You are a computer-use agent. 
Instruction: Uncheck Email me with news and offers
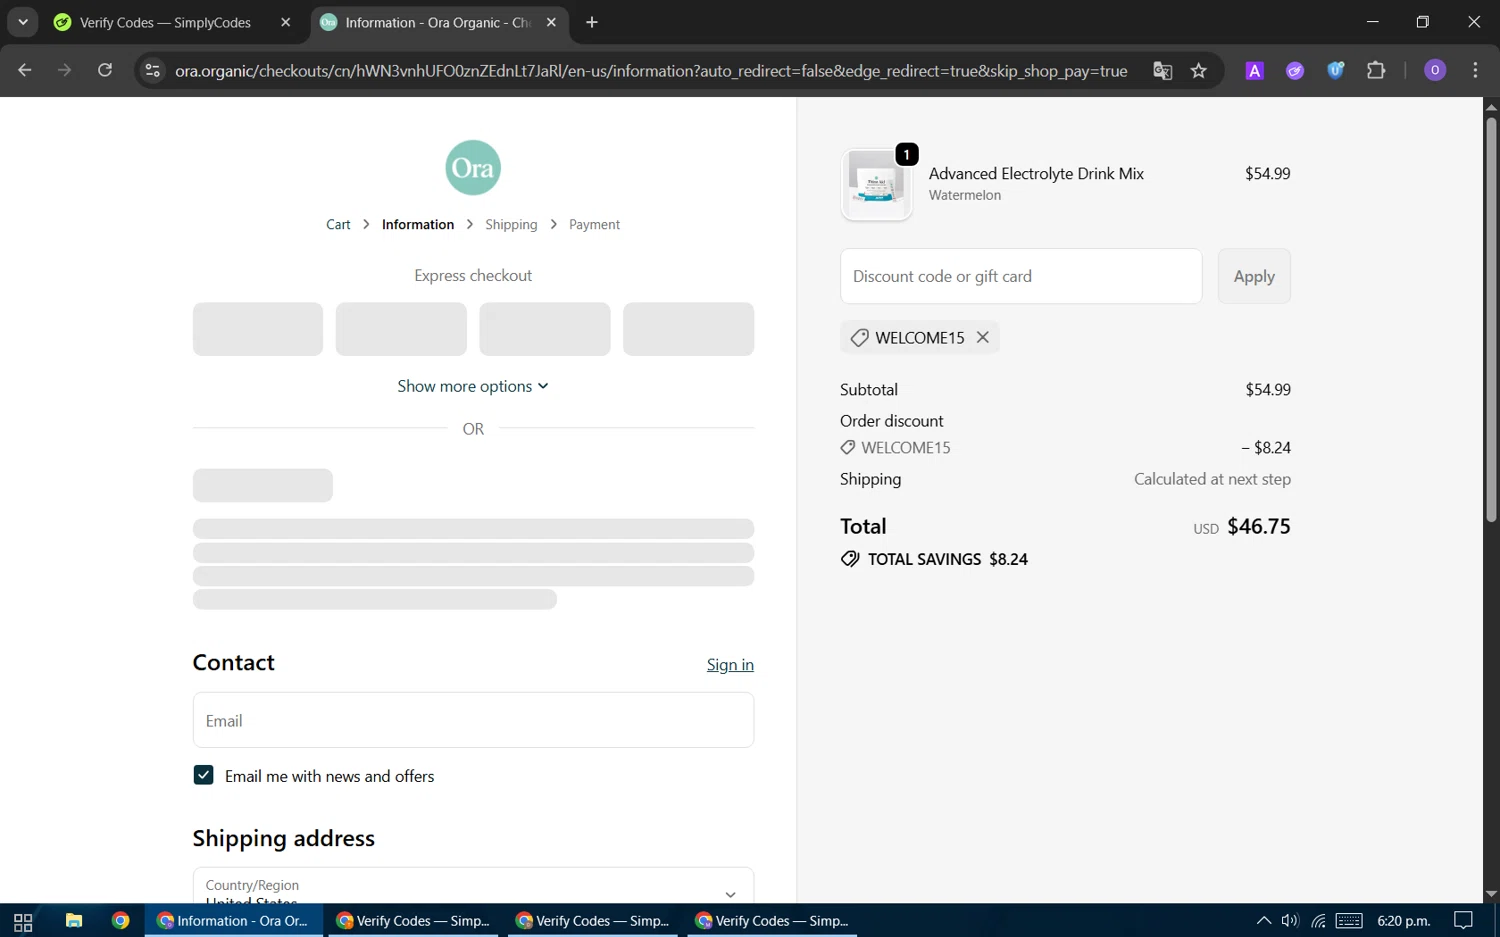point(203,776)
